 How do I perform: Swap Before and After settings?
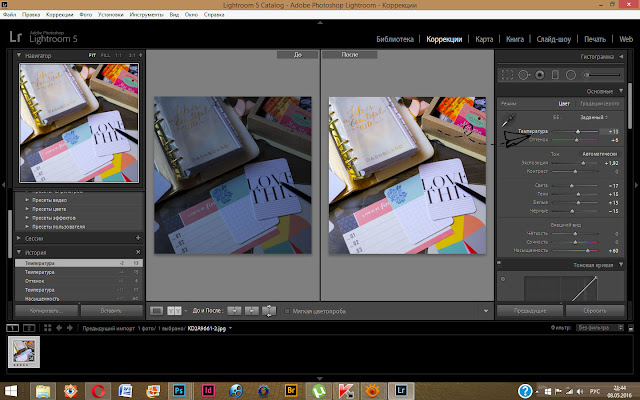pyautogui.click(x=269, y=311)
